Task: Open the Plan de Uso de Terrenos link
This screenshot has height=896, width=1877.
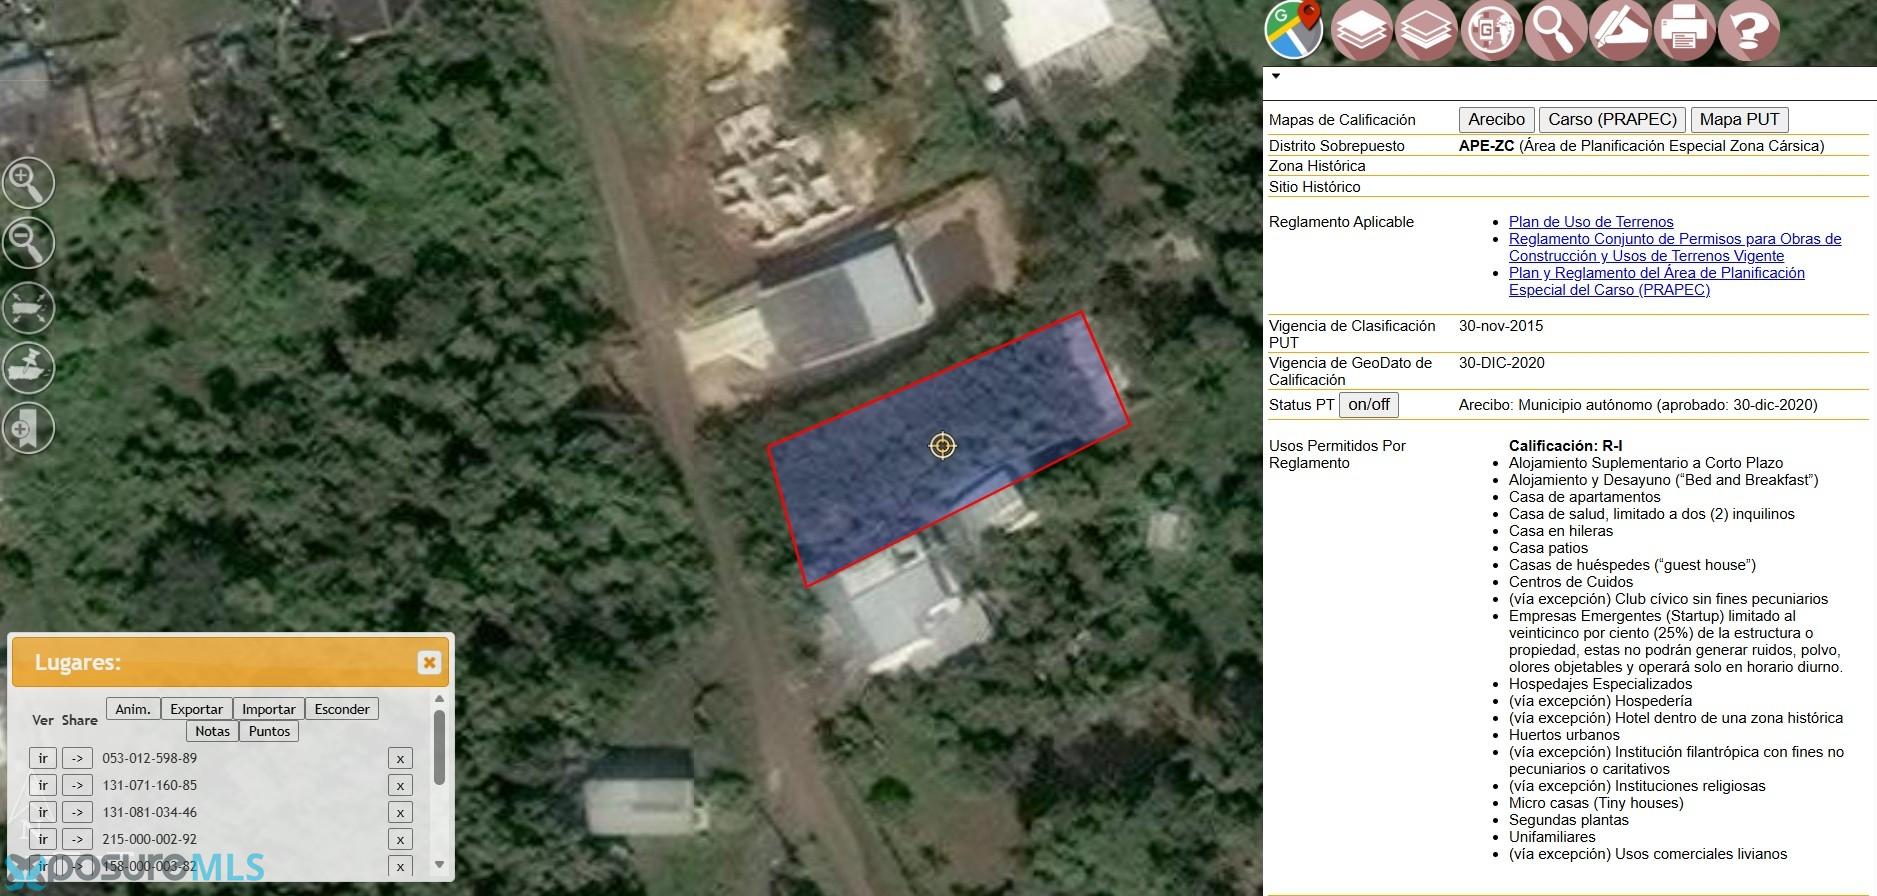Action: tap(1590, 222)
